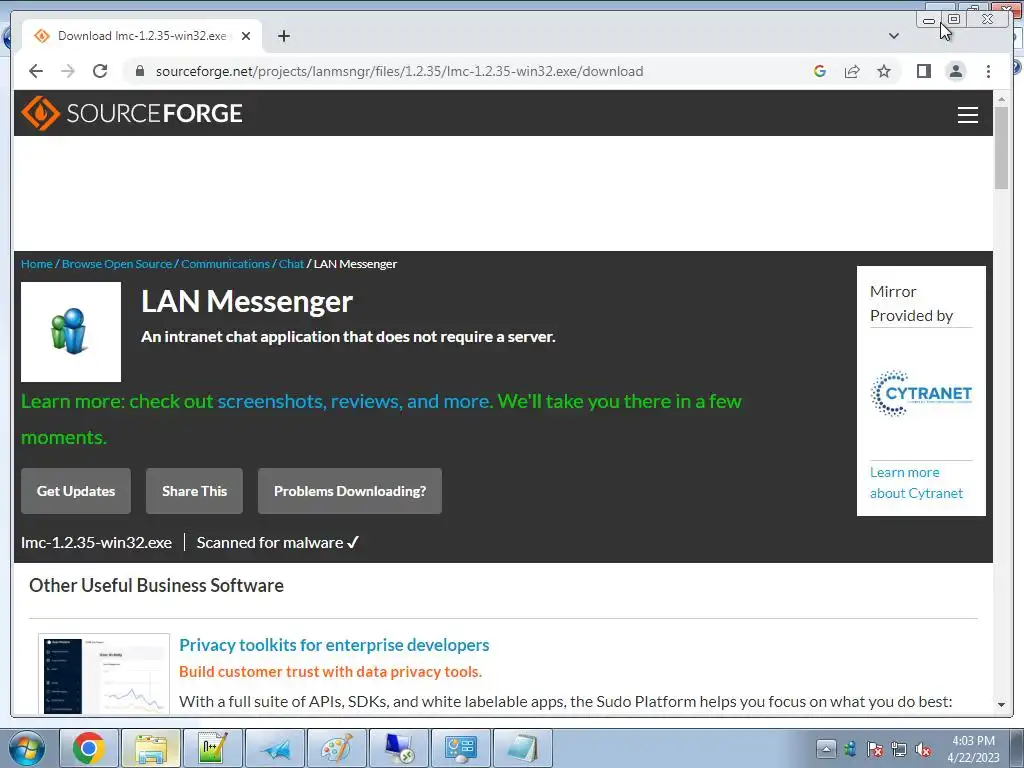Click the clock showing 4:03 PM
1024x768 pixels.
(973, 749)
